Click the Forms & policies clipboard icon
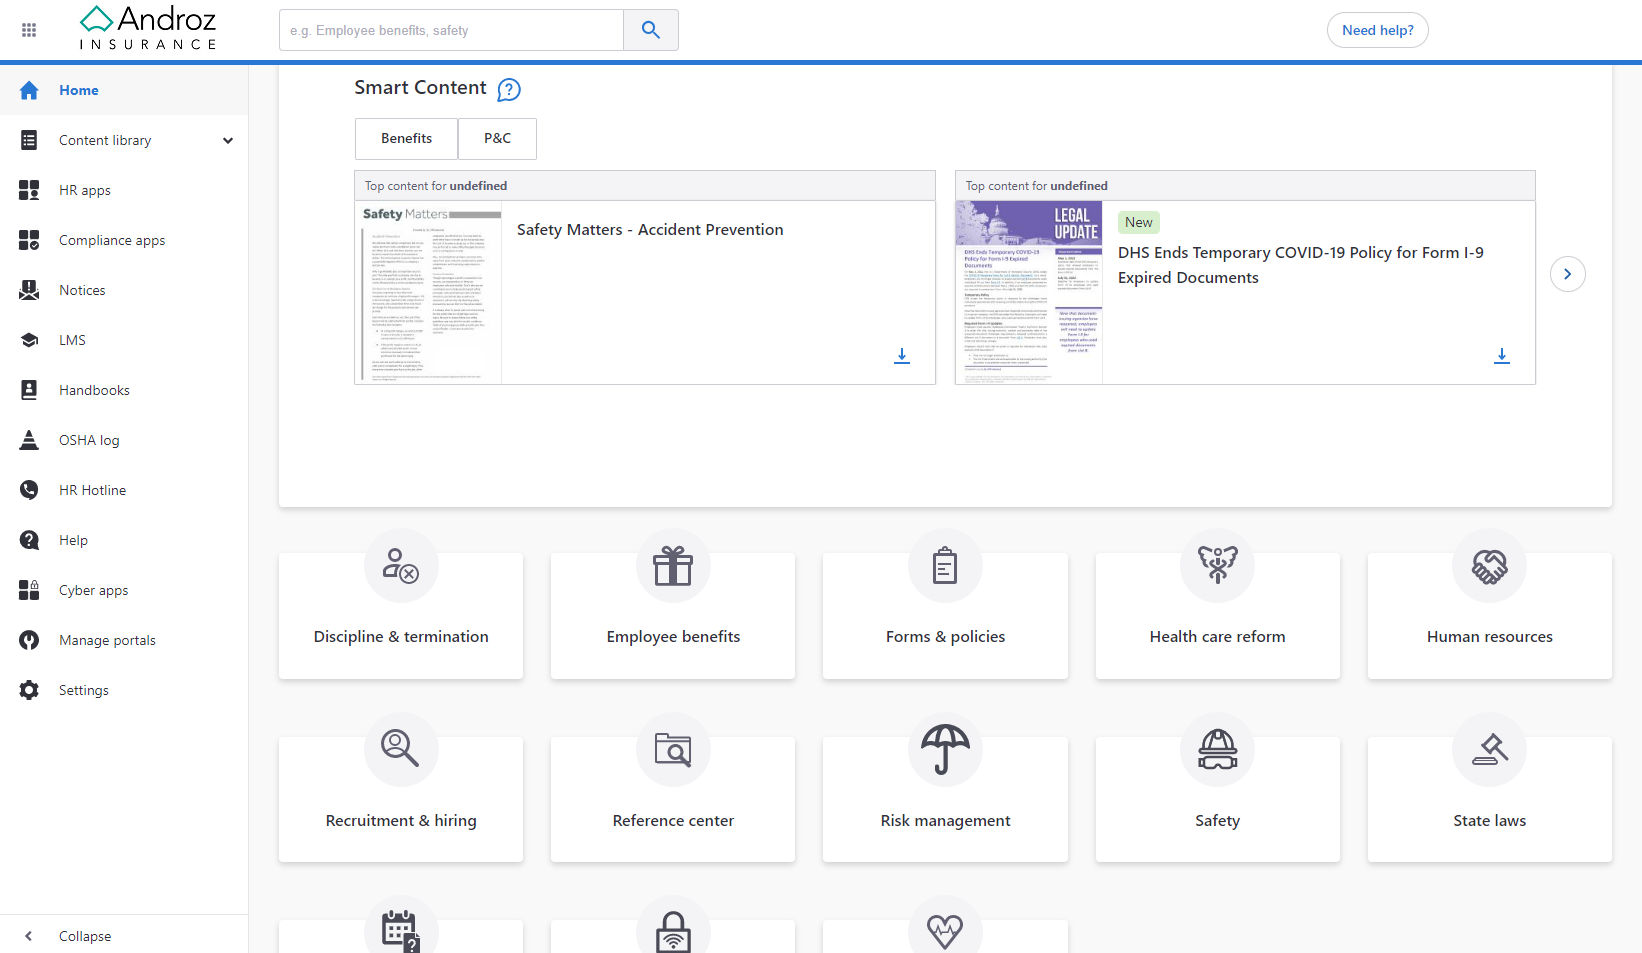 [x=945, y=566]
